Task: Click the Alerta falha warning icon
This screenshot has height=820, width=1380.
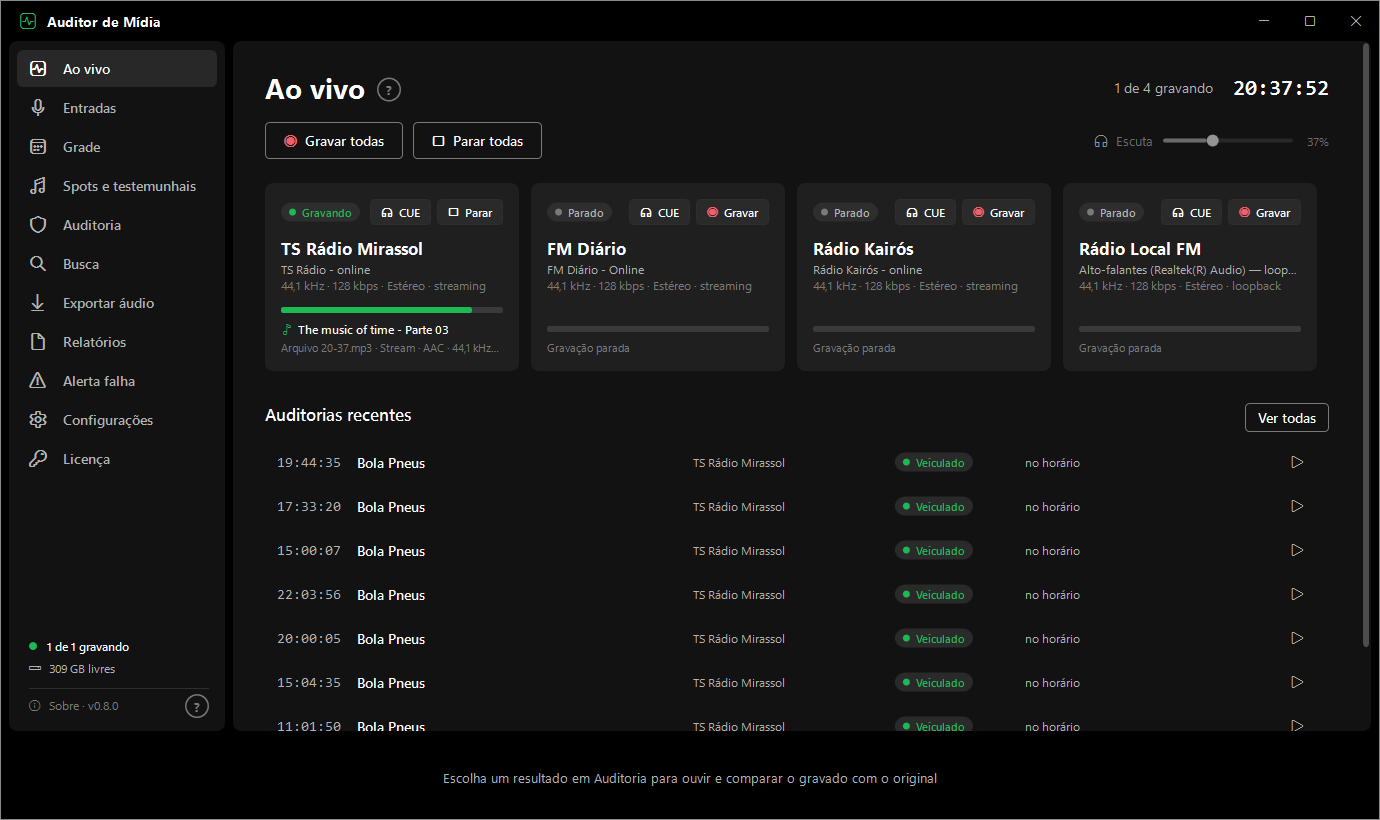Action: 38,381
